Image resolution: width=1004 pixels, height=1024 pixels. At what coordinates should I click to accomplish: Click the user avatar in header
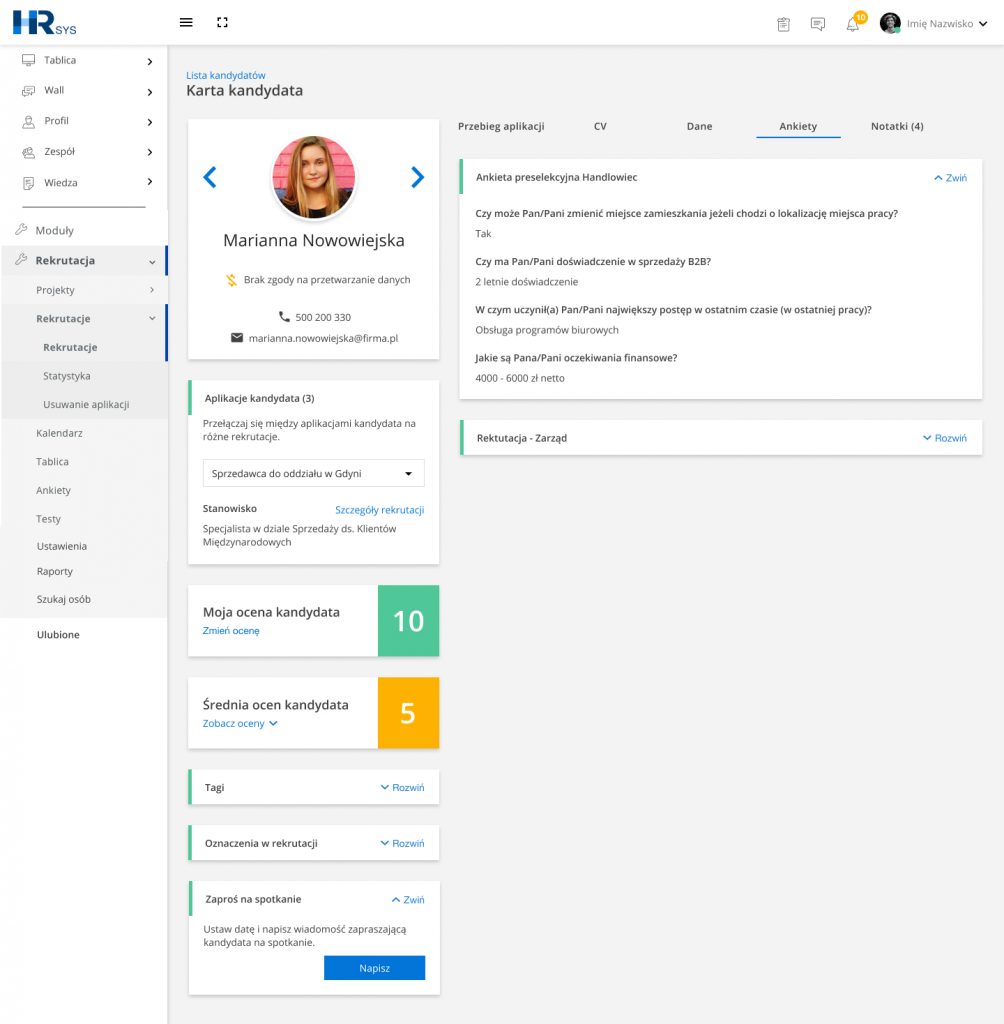(x=890, y=23)
